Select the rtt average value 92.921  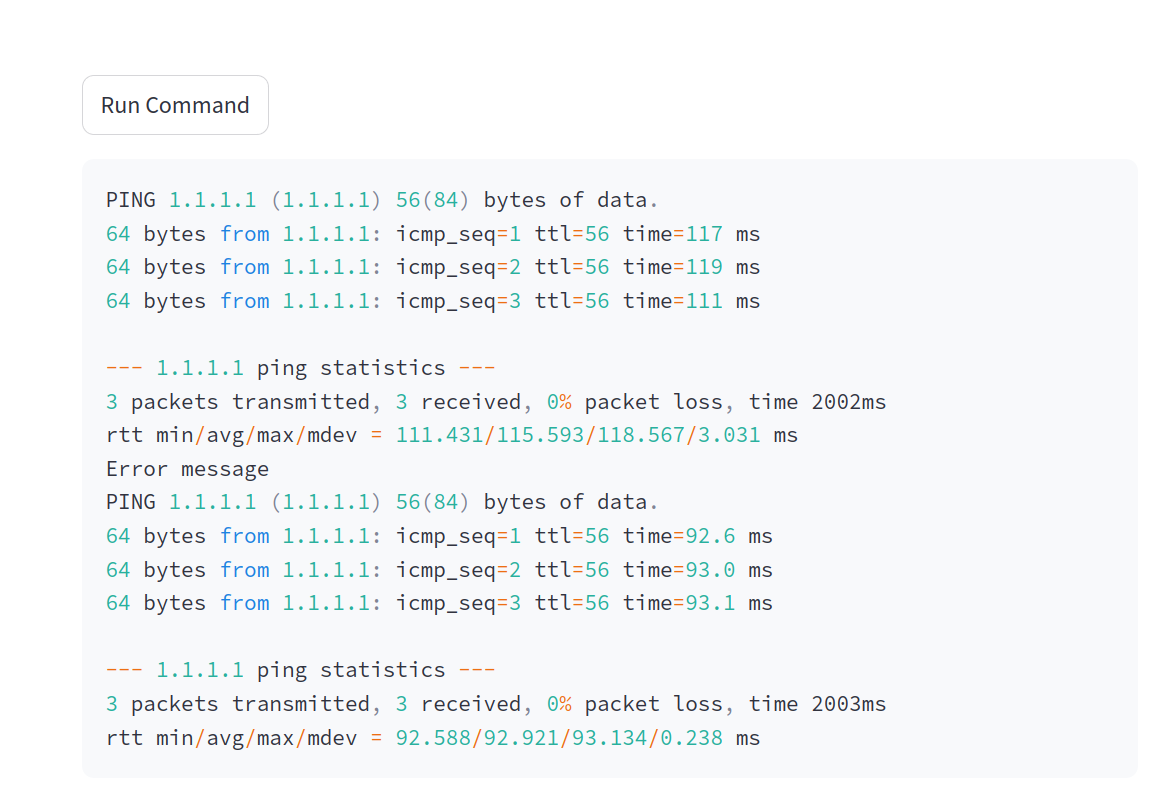click(x=521, y=737)
